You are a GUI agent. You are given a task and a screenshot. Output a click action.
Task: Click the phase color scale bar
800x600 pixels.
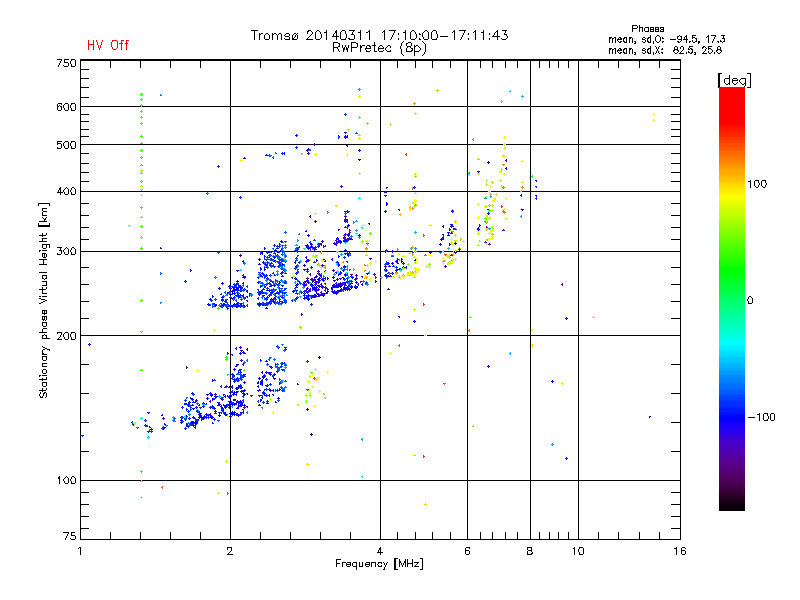click(732, 299)
